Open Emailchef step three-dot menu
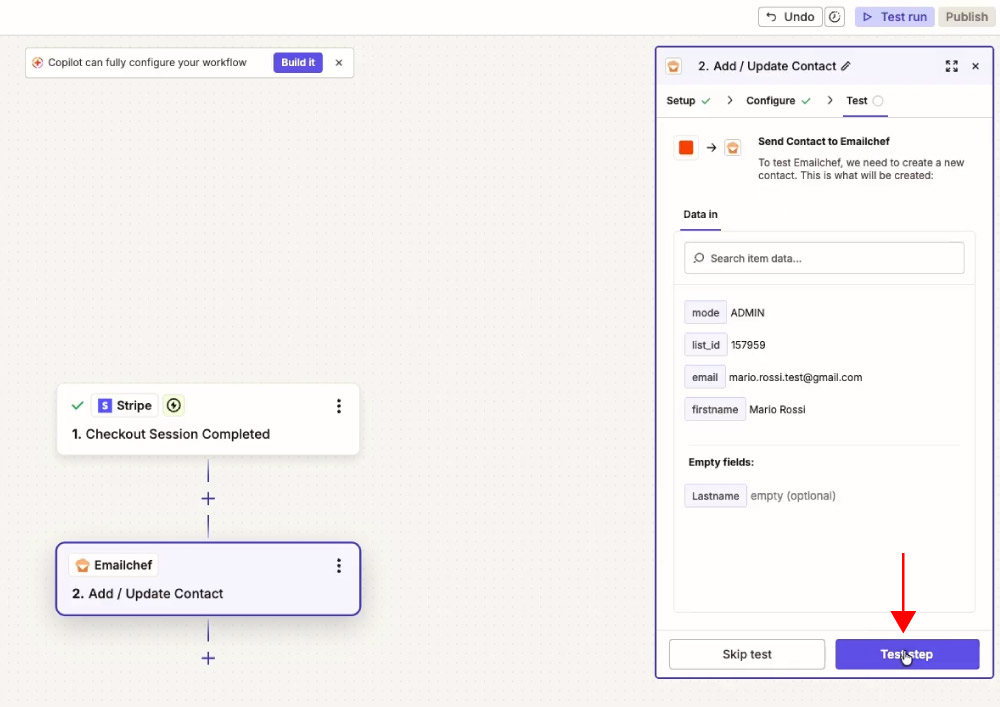 click(339, 565)
